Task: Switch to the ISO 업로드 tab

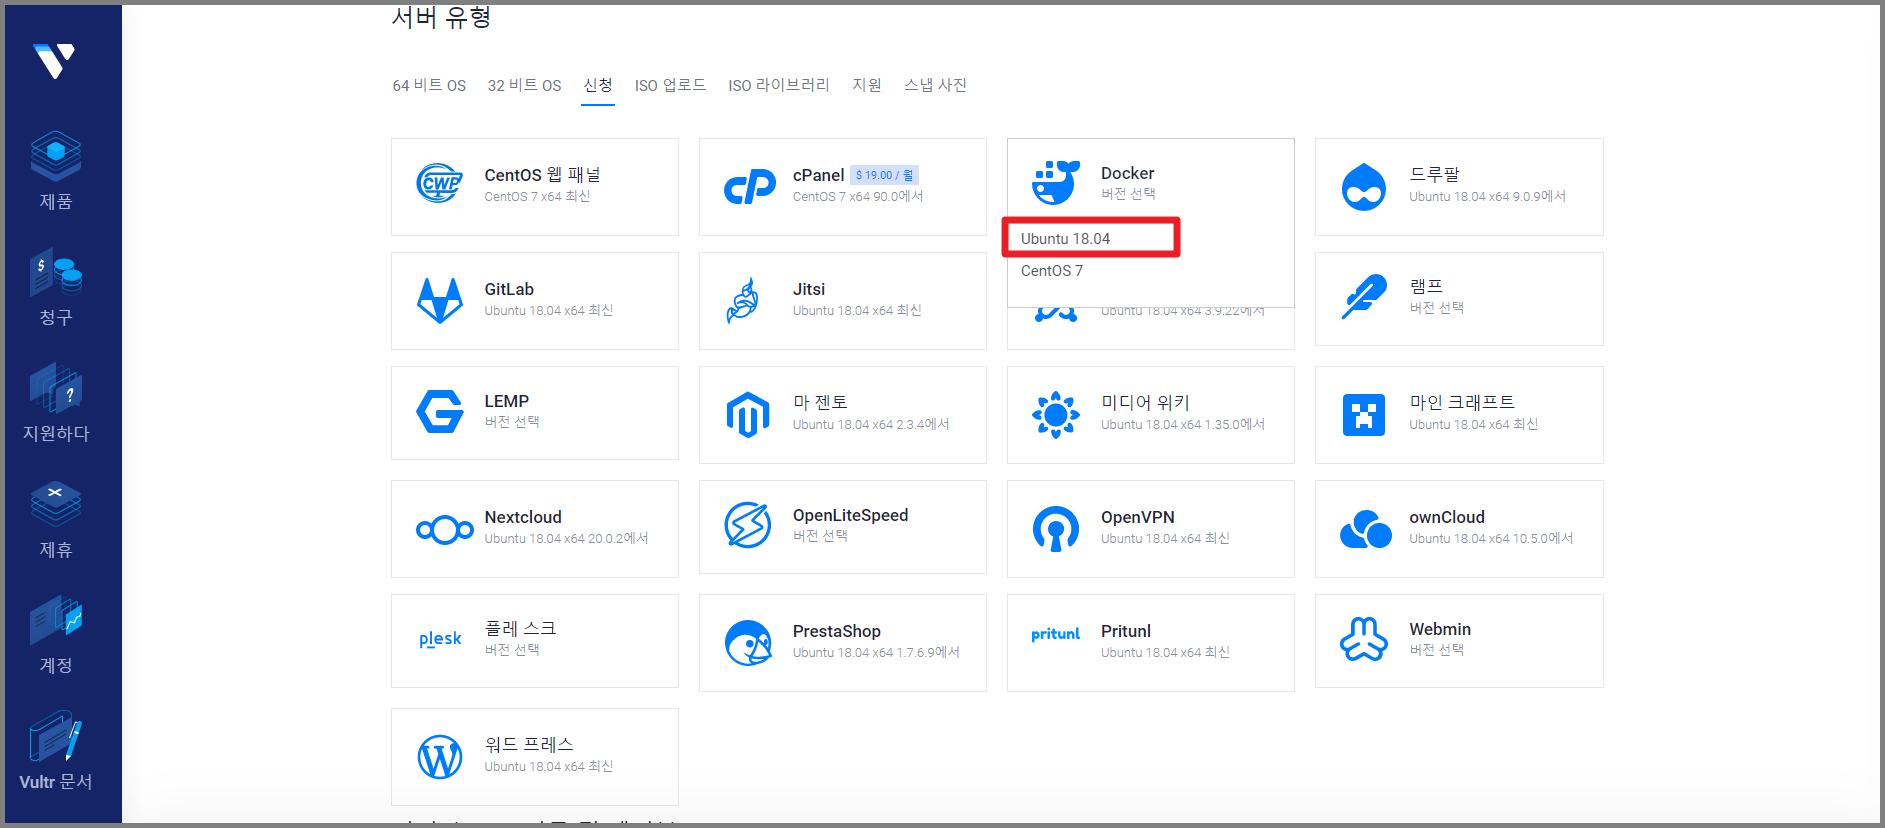Action: coord(670,85)
